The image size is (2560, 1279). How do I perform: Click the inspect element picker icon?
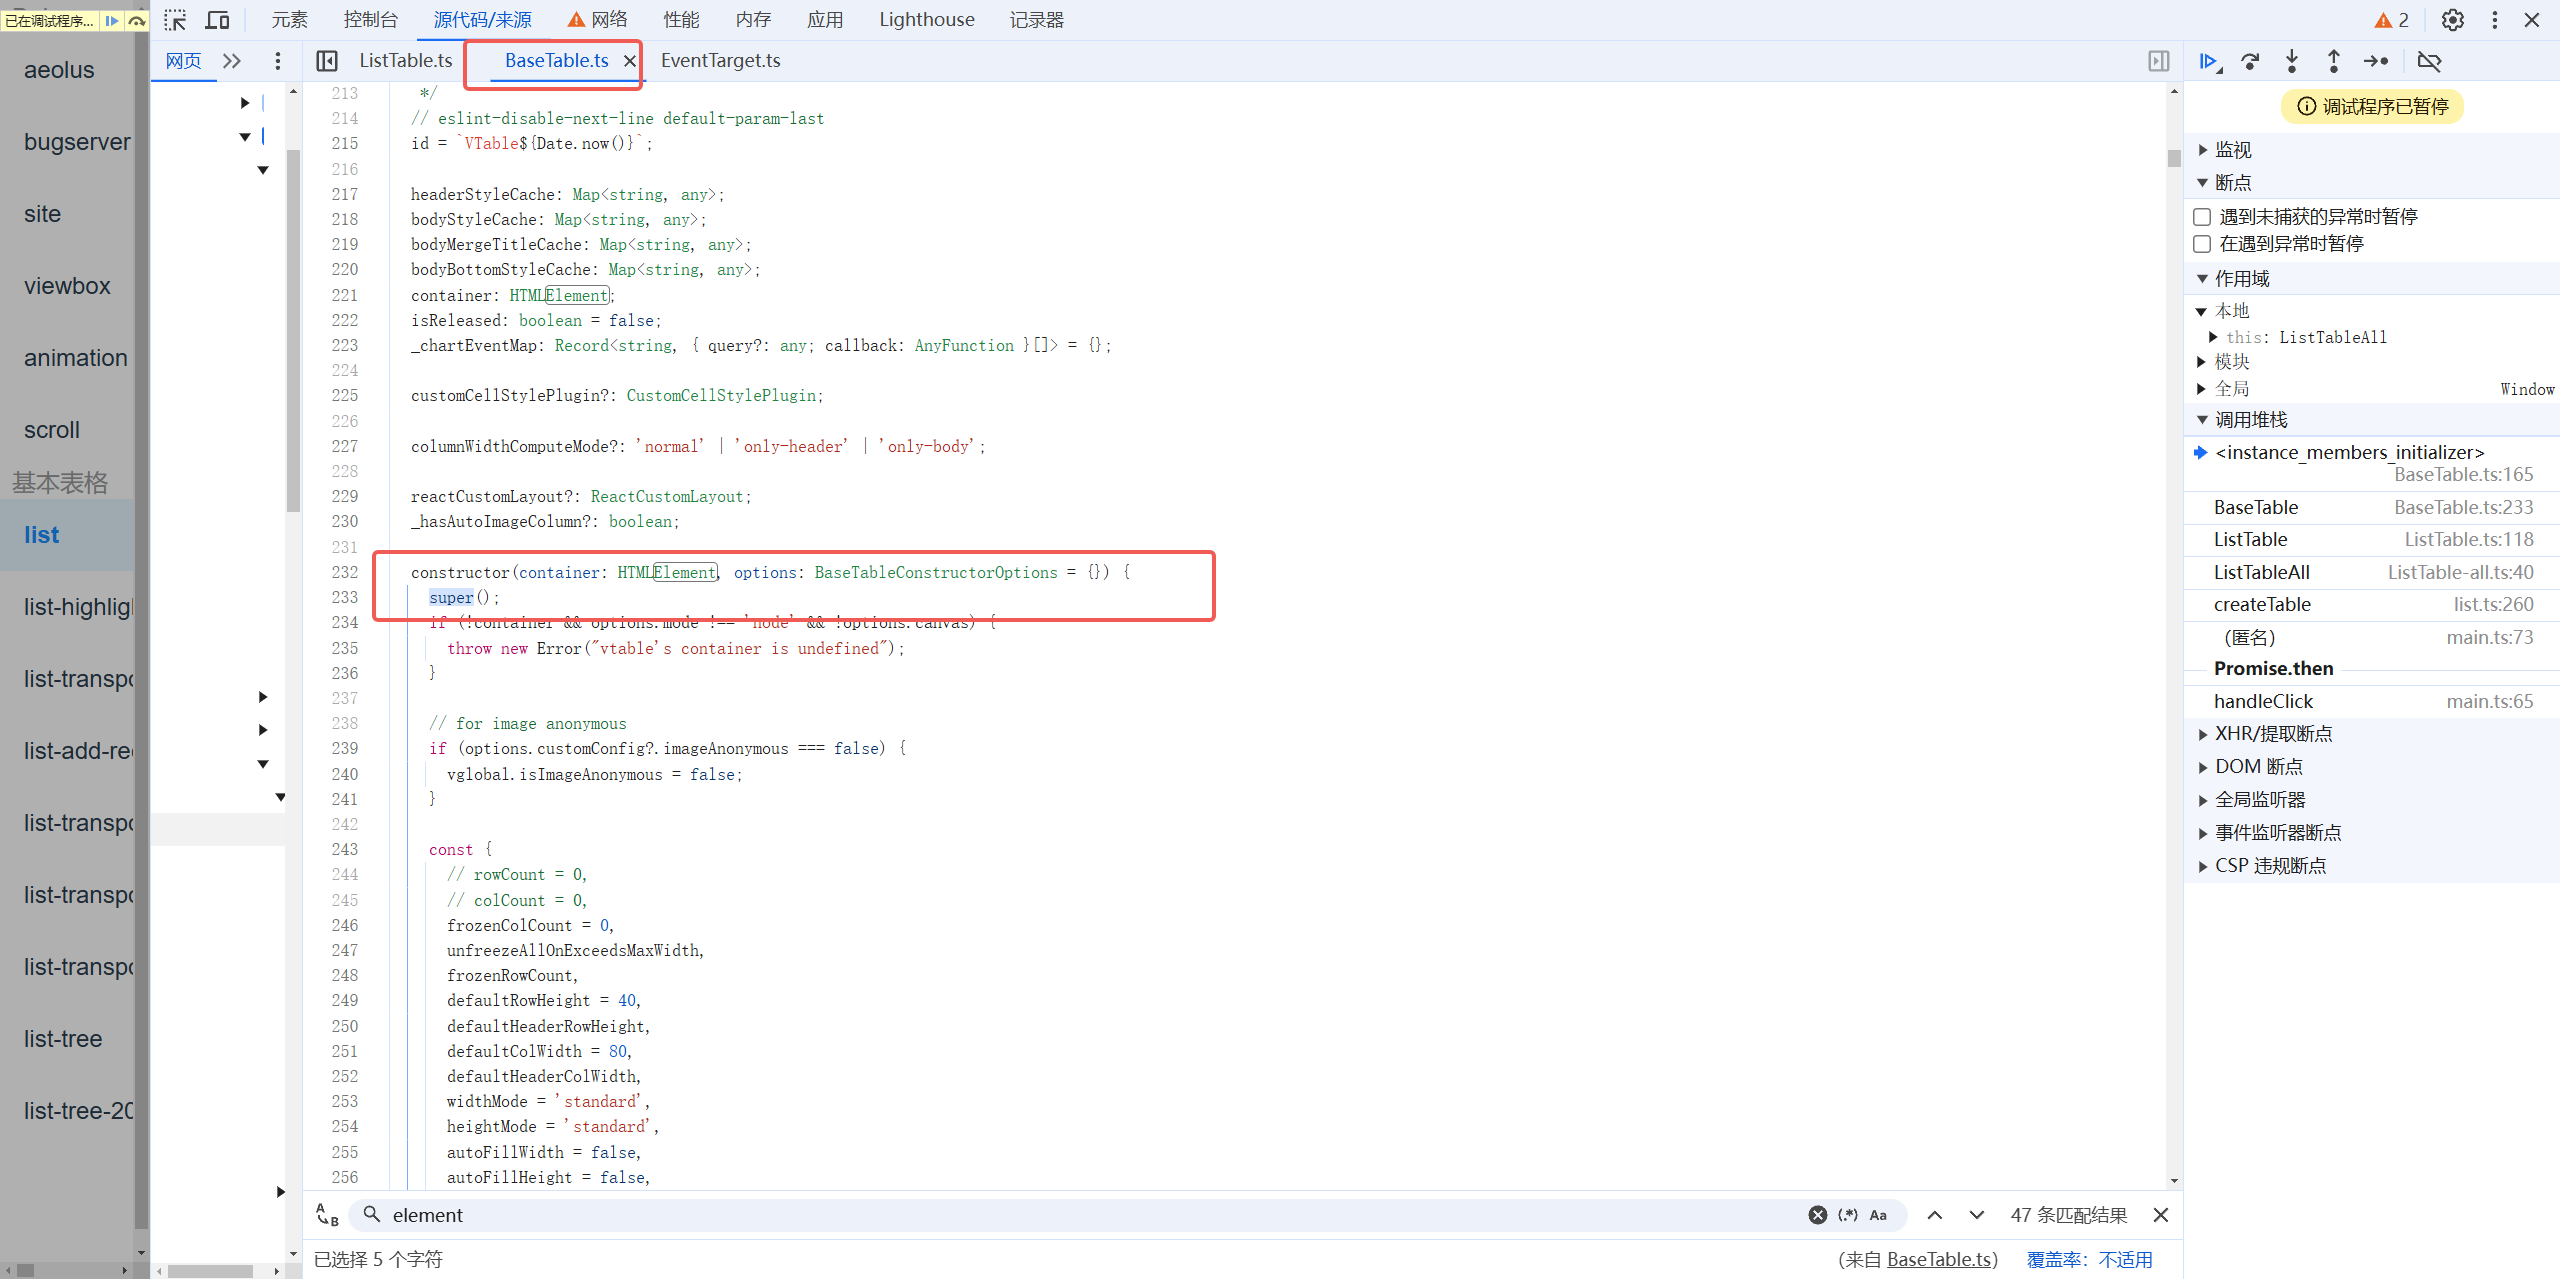(x=175, y=20)
